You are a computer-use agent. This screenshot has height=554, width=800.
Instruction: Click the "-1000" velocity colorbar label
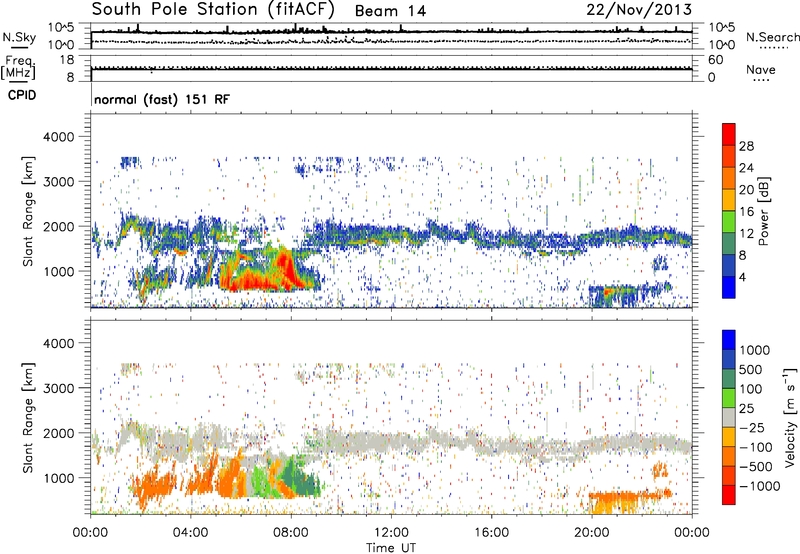[759, 486]
